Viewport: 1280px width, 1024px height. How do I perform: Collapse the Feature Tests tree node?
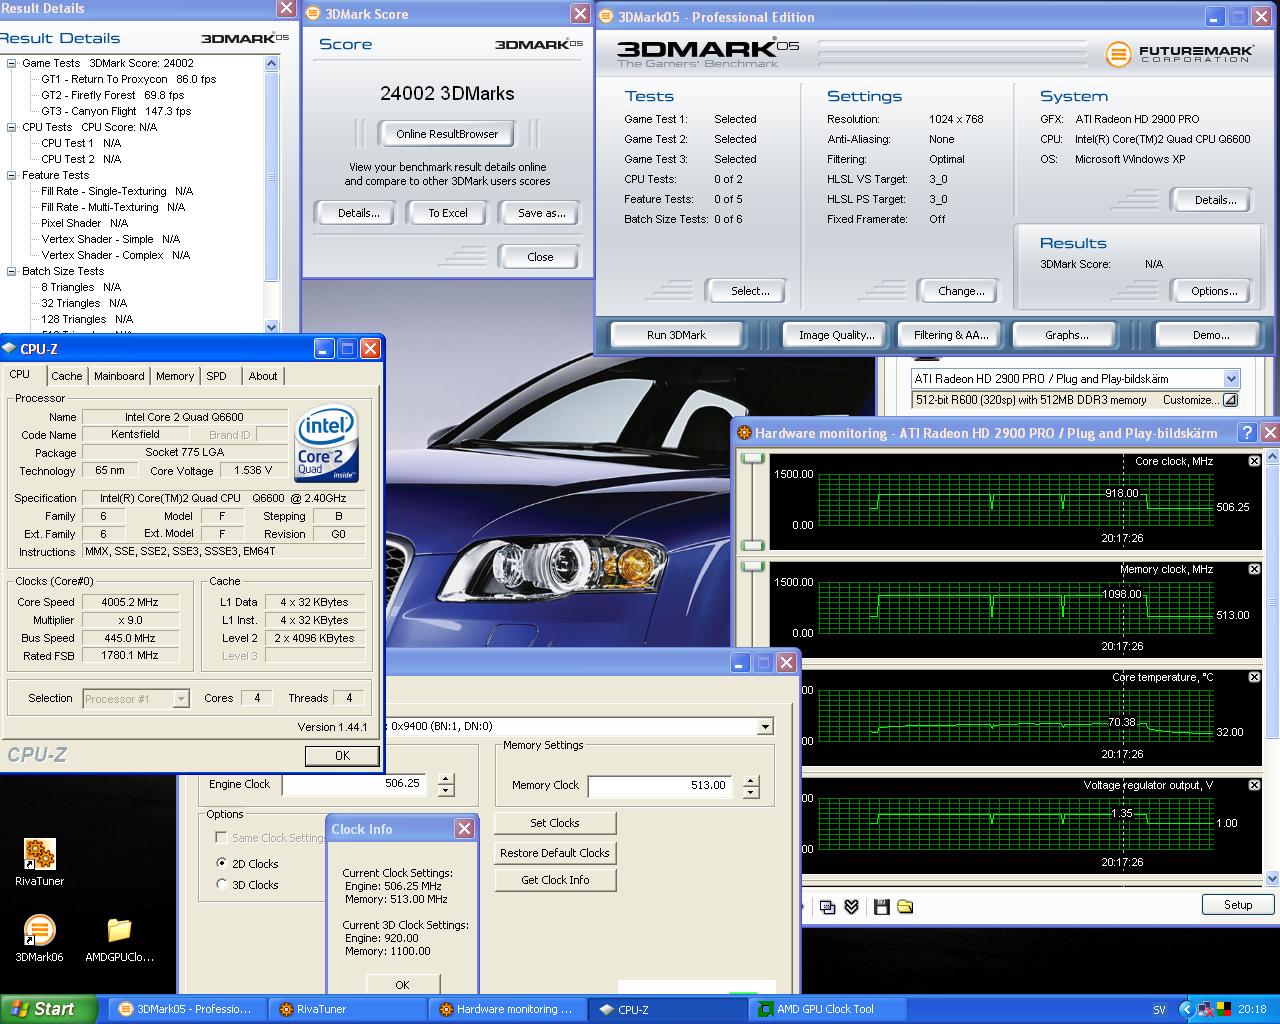coord(11,175)
